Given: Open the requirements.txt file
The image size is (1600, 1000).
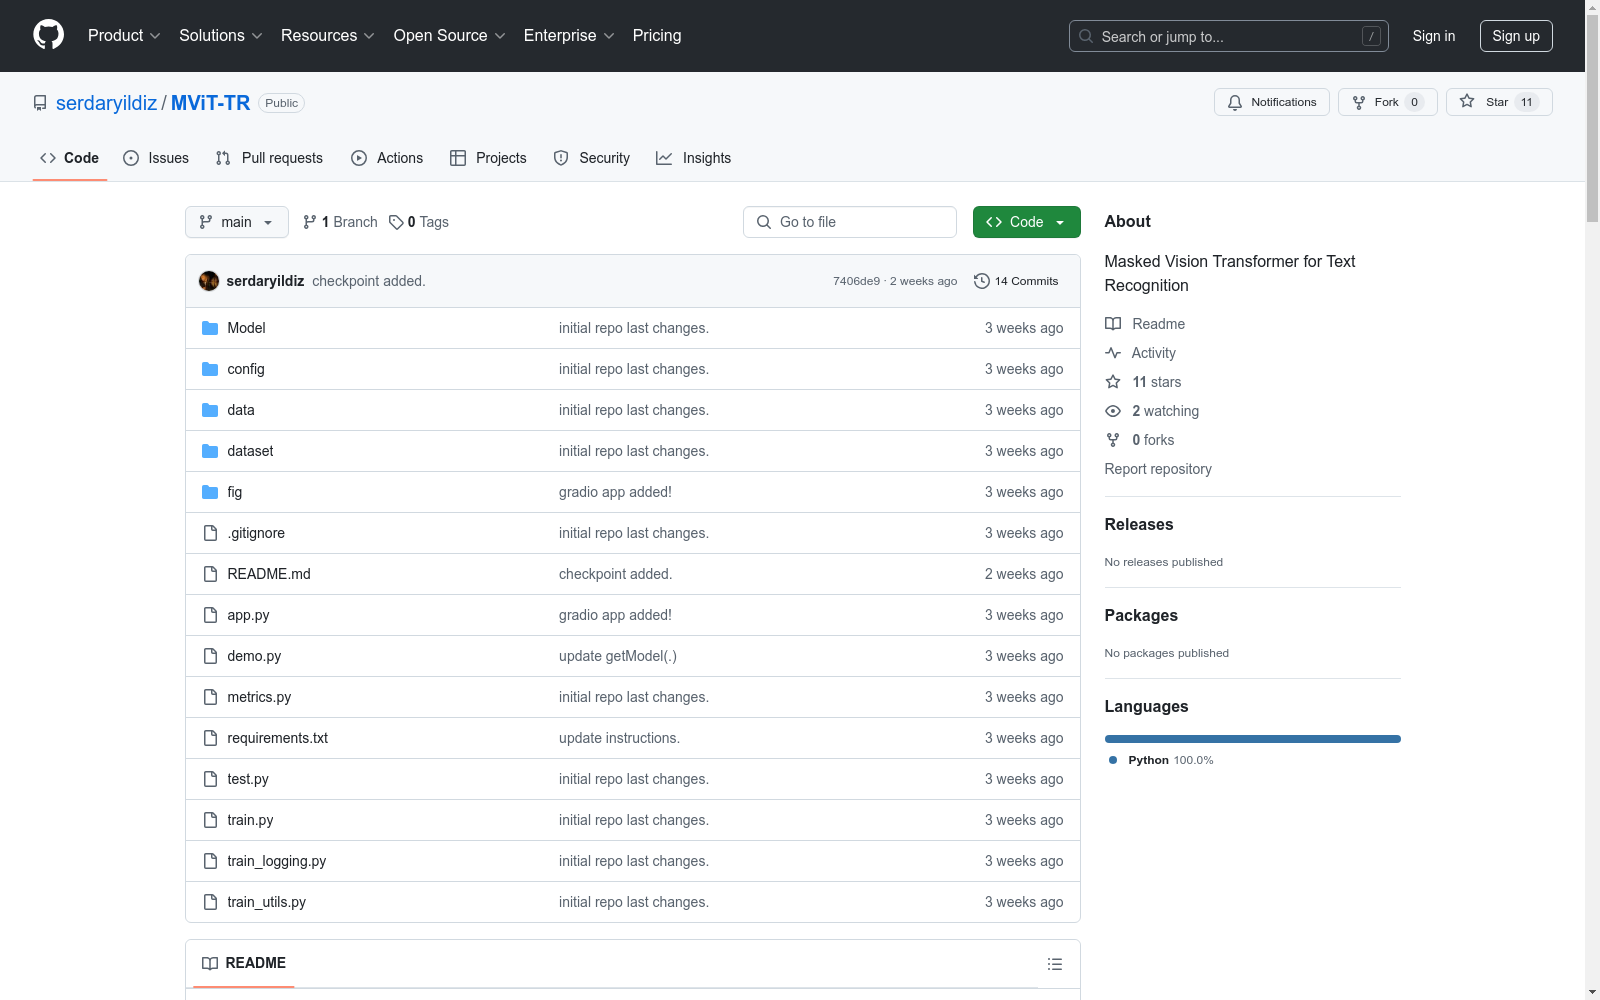Looking at the screenshot, I should pyautogui.click(x=278, y=738).
